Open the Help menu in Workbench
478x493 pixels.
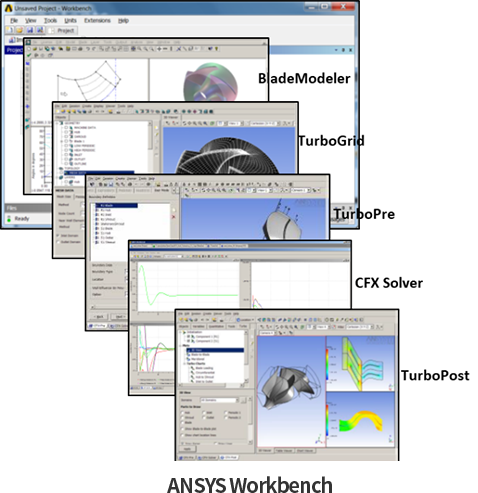pyautogui.click(x=123, y=21)
